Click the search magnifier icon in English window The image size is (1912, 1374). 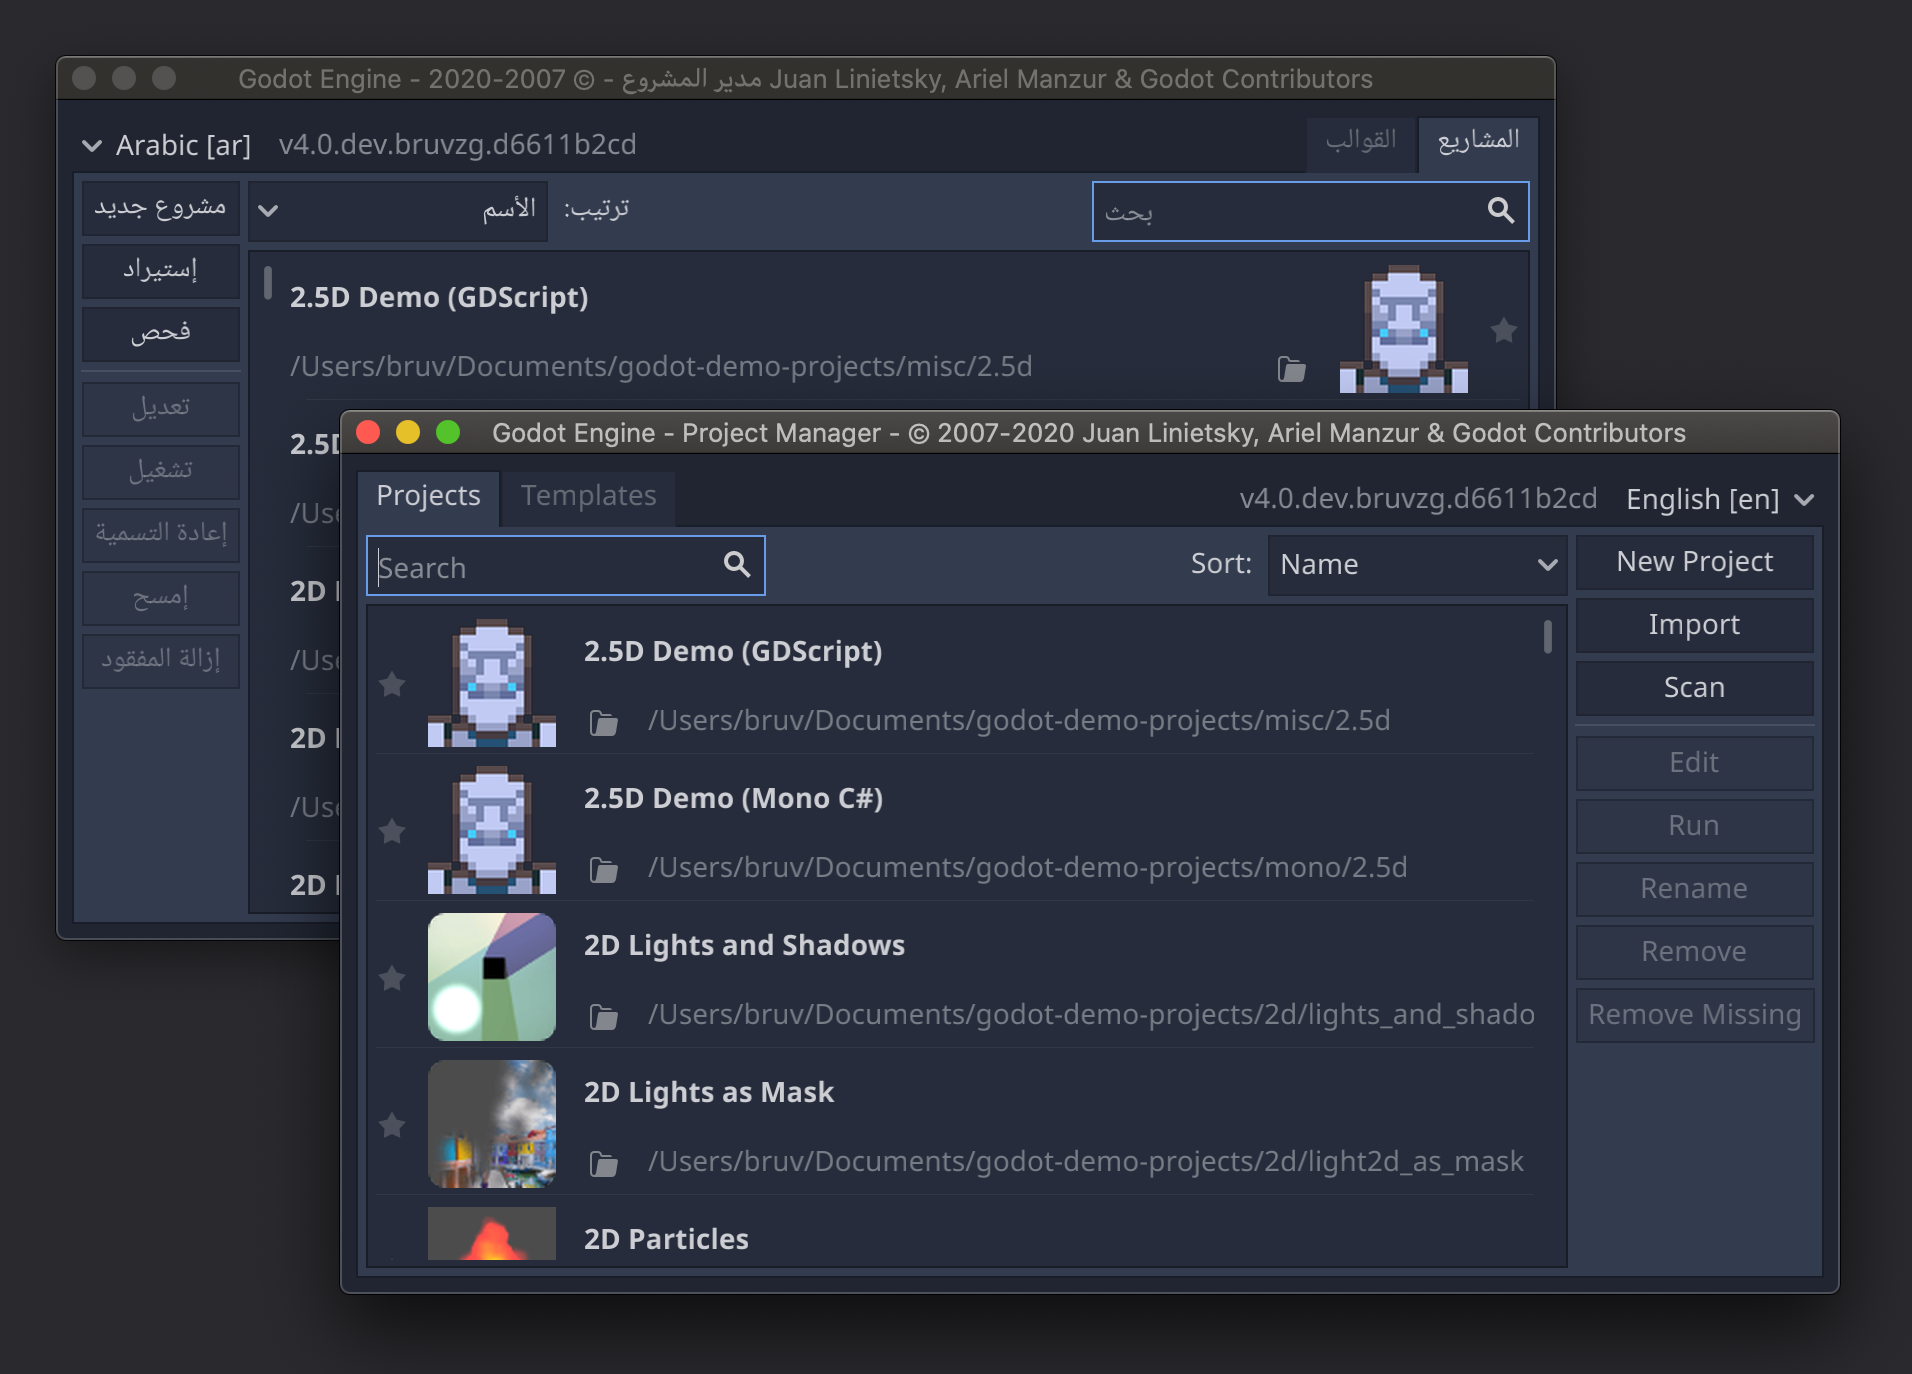(737, 564)
